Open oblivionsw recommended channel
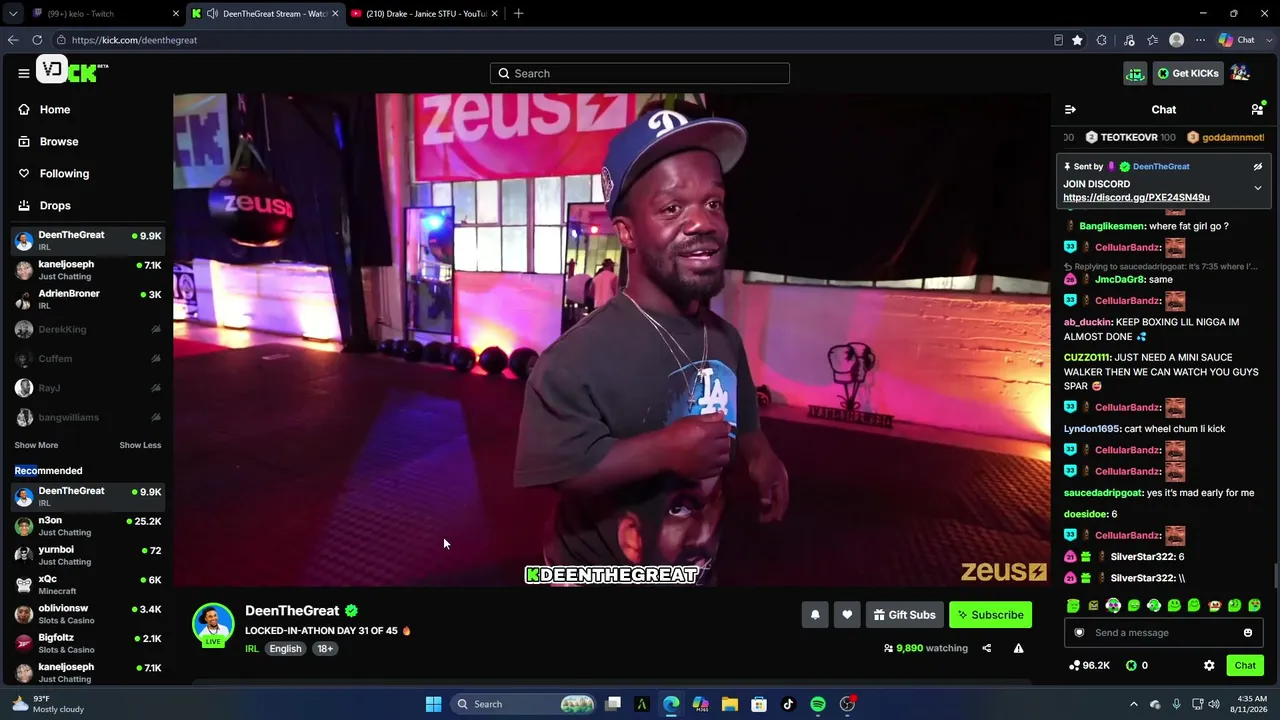Image resolution: width=1280 pixels, height=720 pixels. tap(88, 614)
